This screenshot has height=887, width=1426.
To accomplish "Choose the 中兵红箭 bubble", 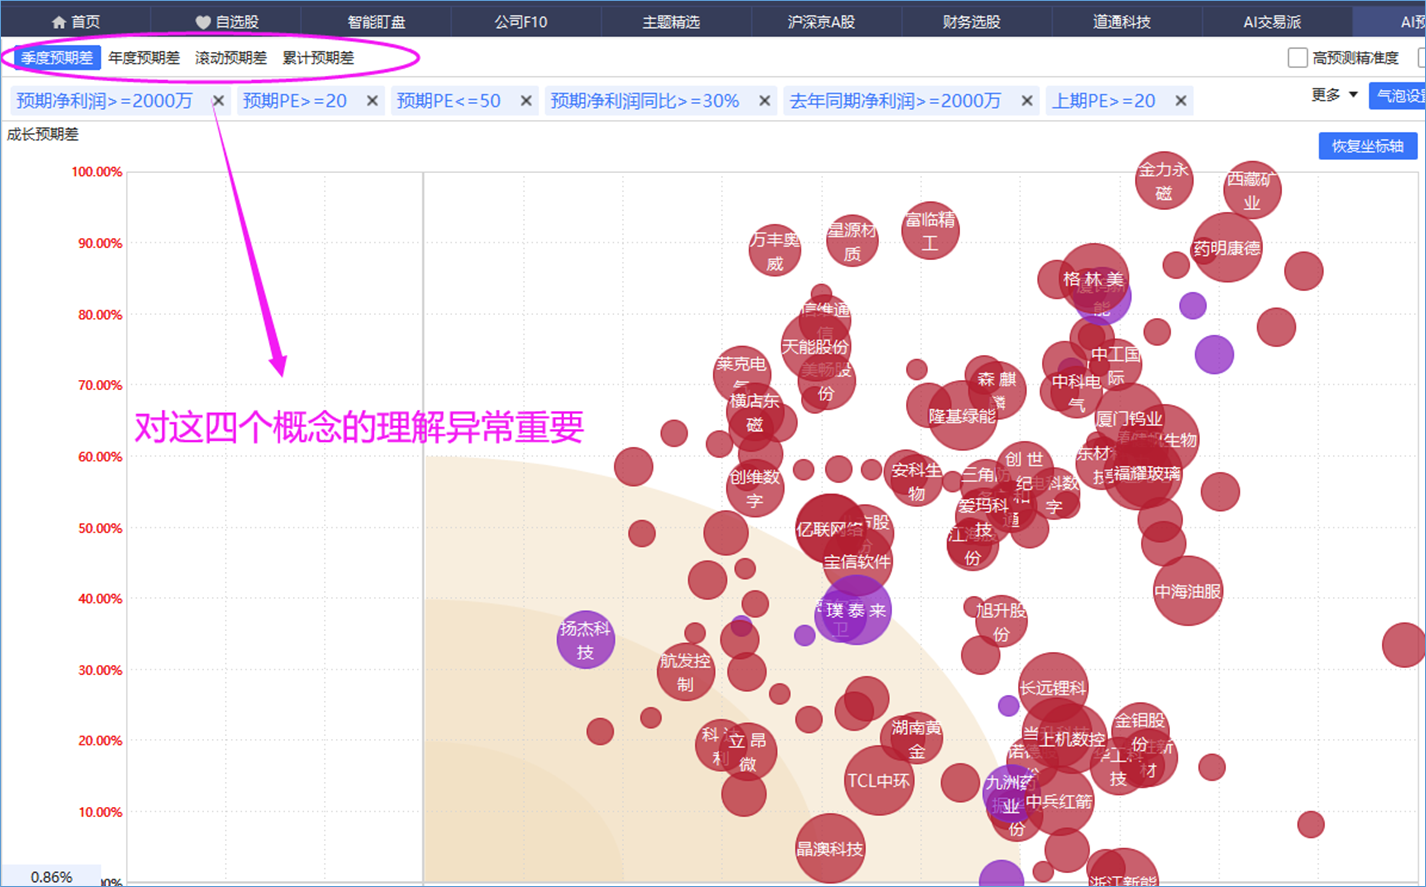I will (x=1060, y=802).
